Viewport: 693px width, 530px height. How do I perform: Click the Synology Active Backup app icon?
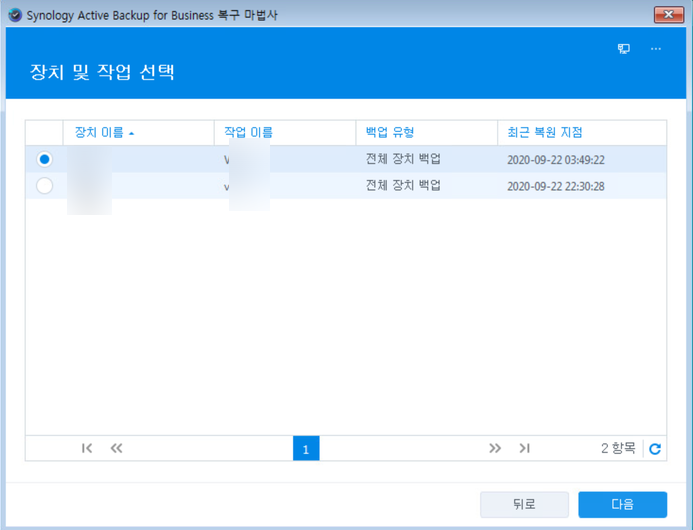[15, 15]
